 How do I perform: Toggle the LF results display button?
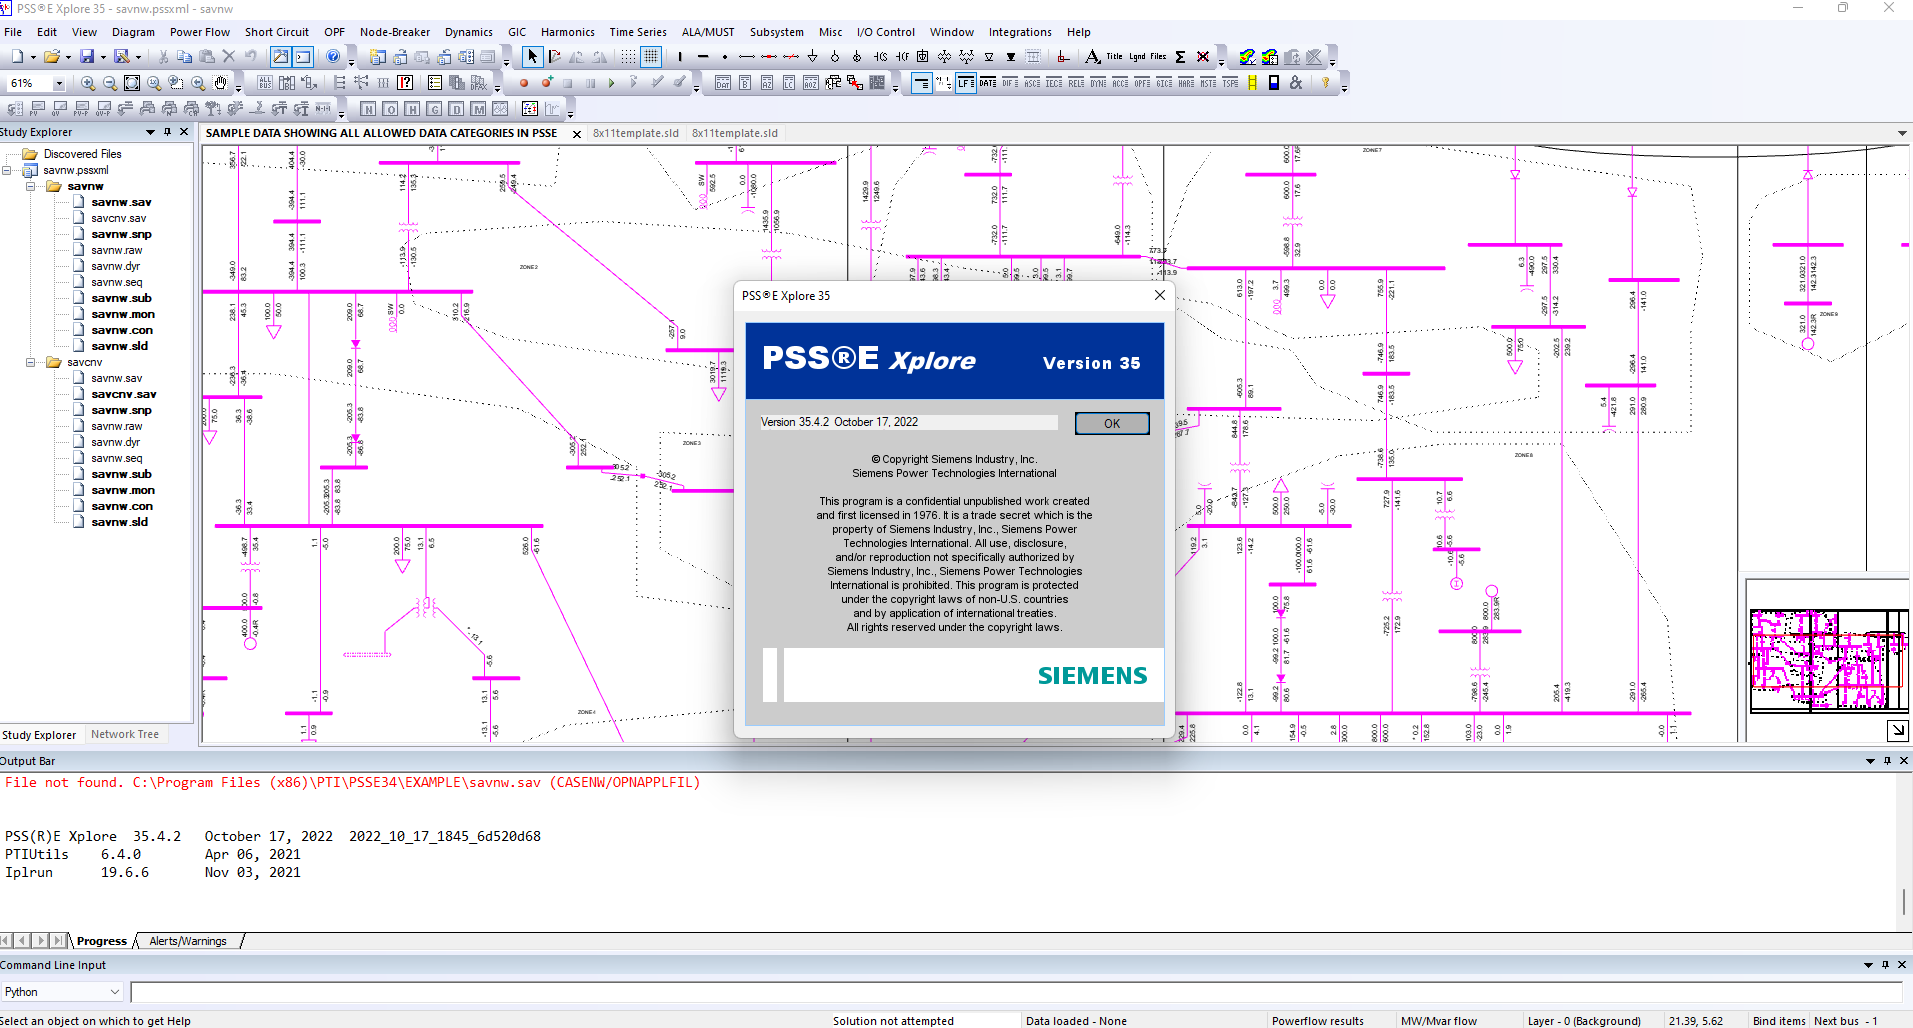click(966, 83)
